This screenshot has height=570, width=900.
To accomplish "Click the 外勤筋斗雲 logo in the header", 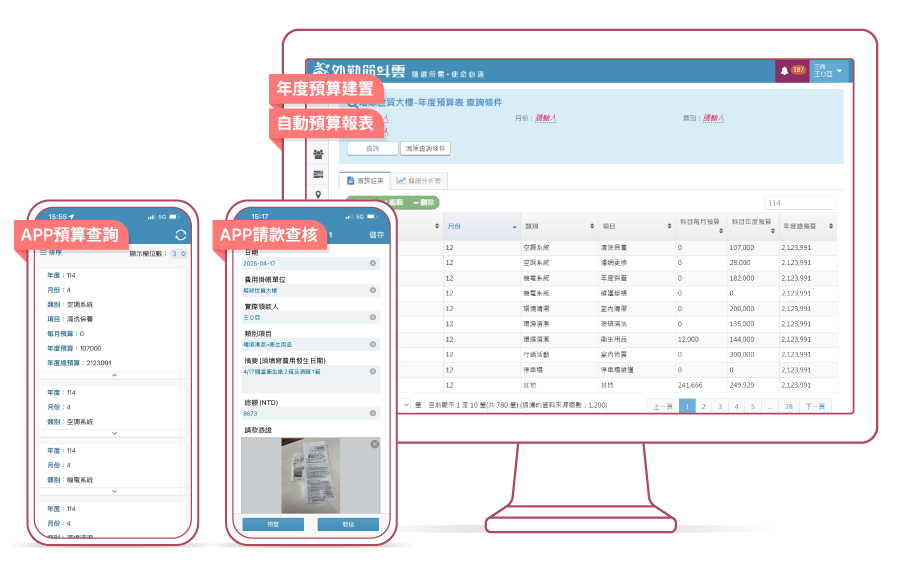I will click(359, 71).
